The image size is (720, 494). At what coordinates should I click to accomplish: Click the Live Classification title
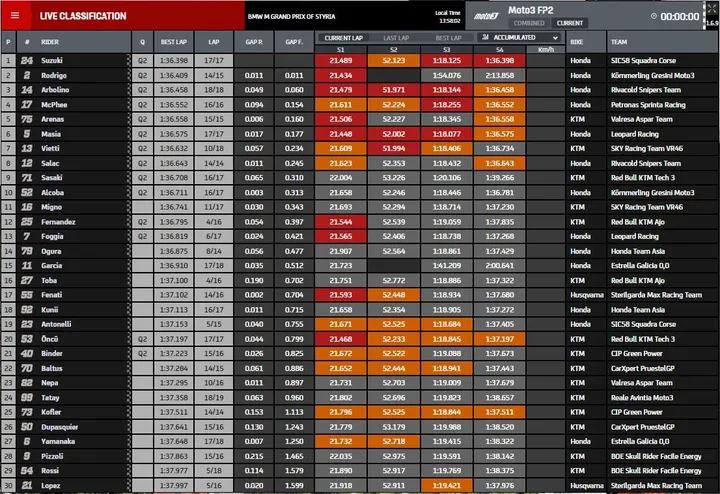click(x=83, y=16)
